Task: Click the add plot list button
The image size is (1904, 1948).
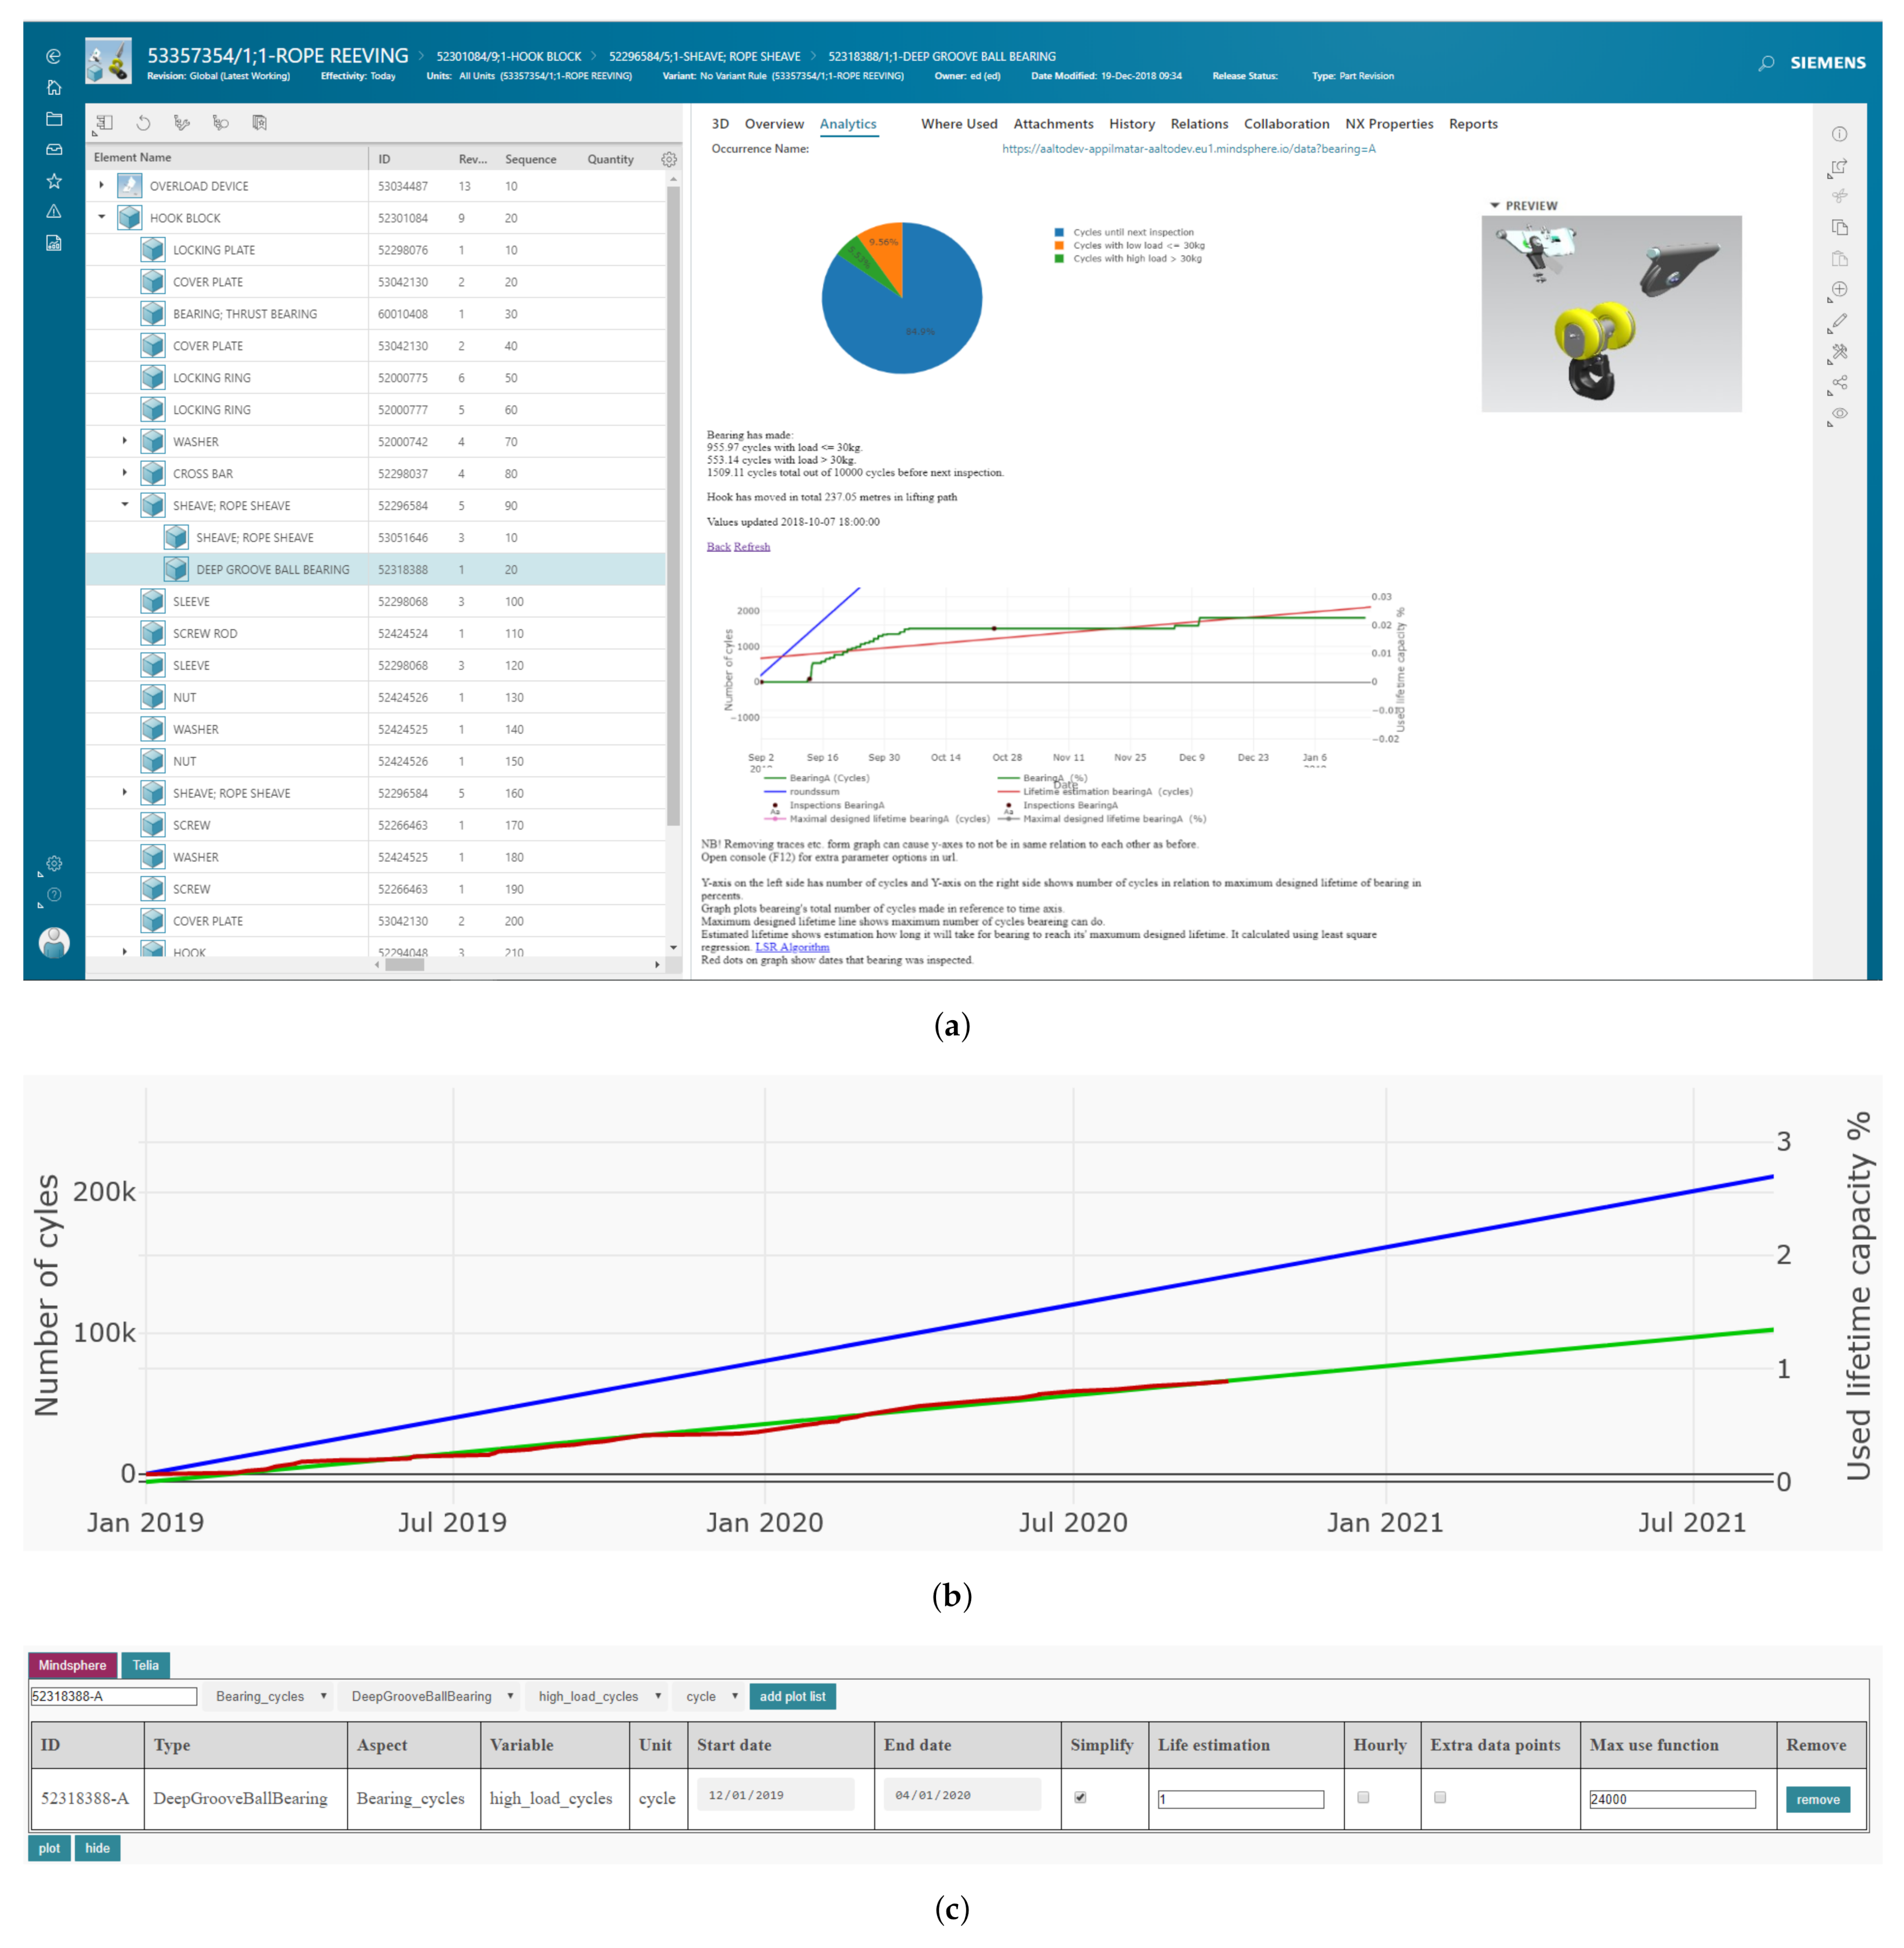Action: (792, 1696)
